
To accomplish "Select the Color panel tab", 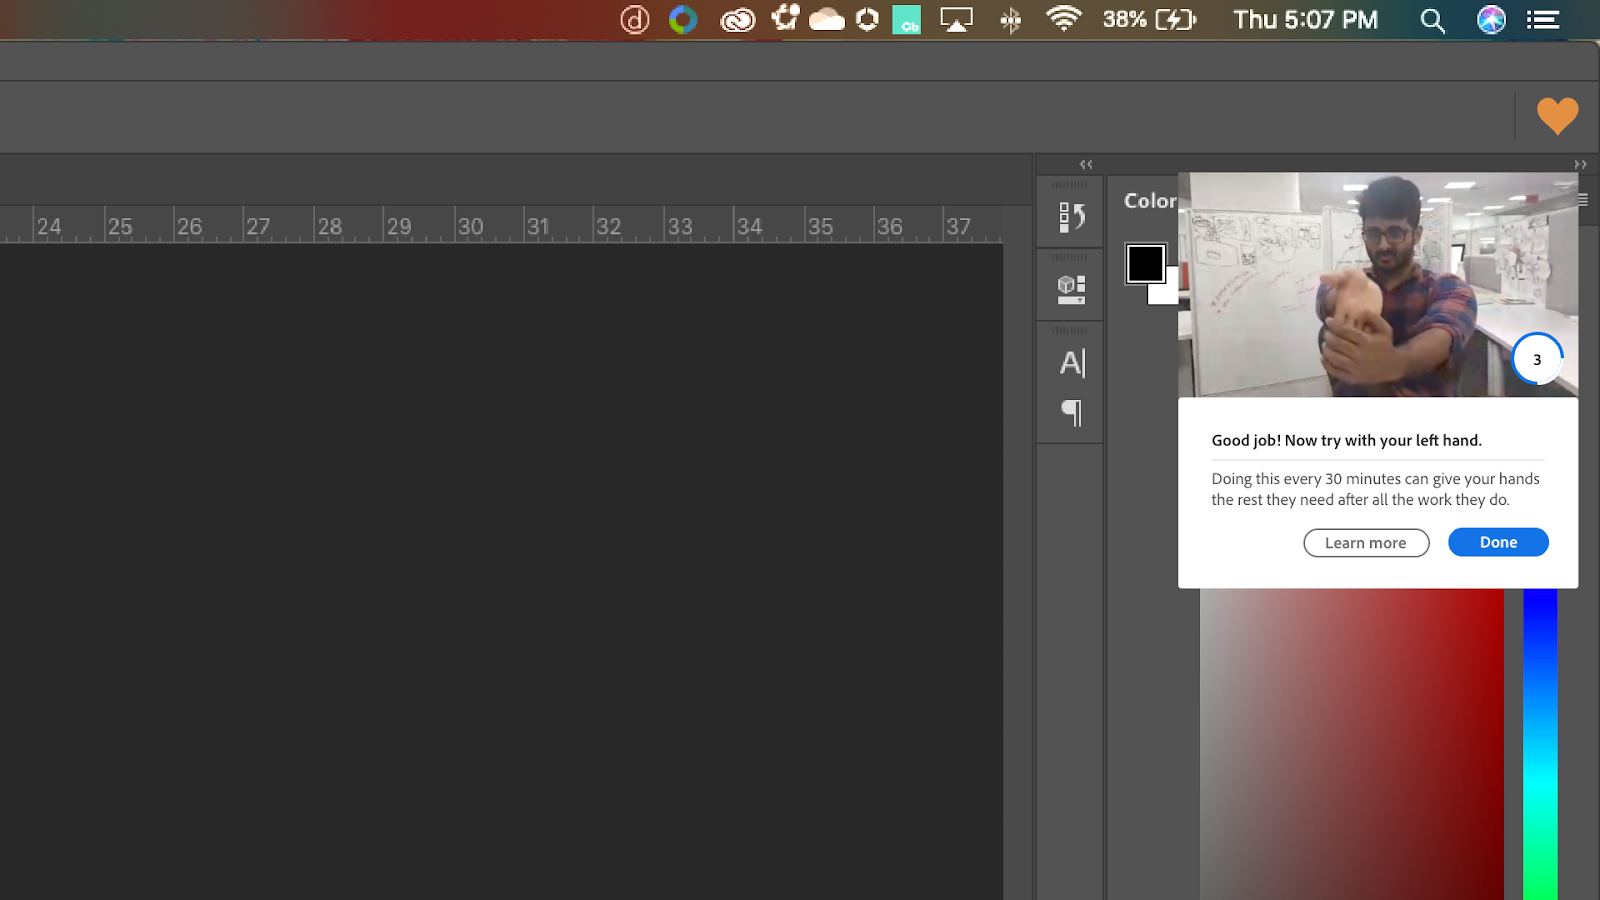I will (1150, 201).
